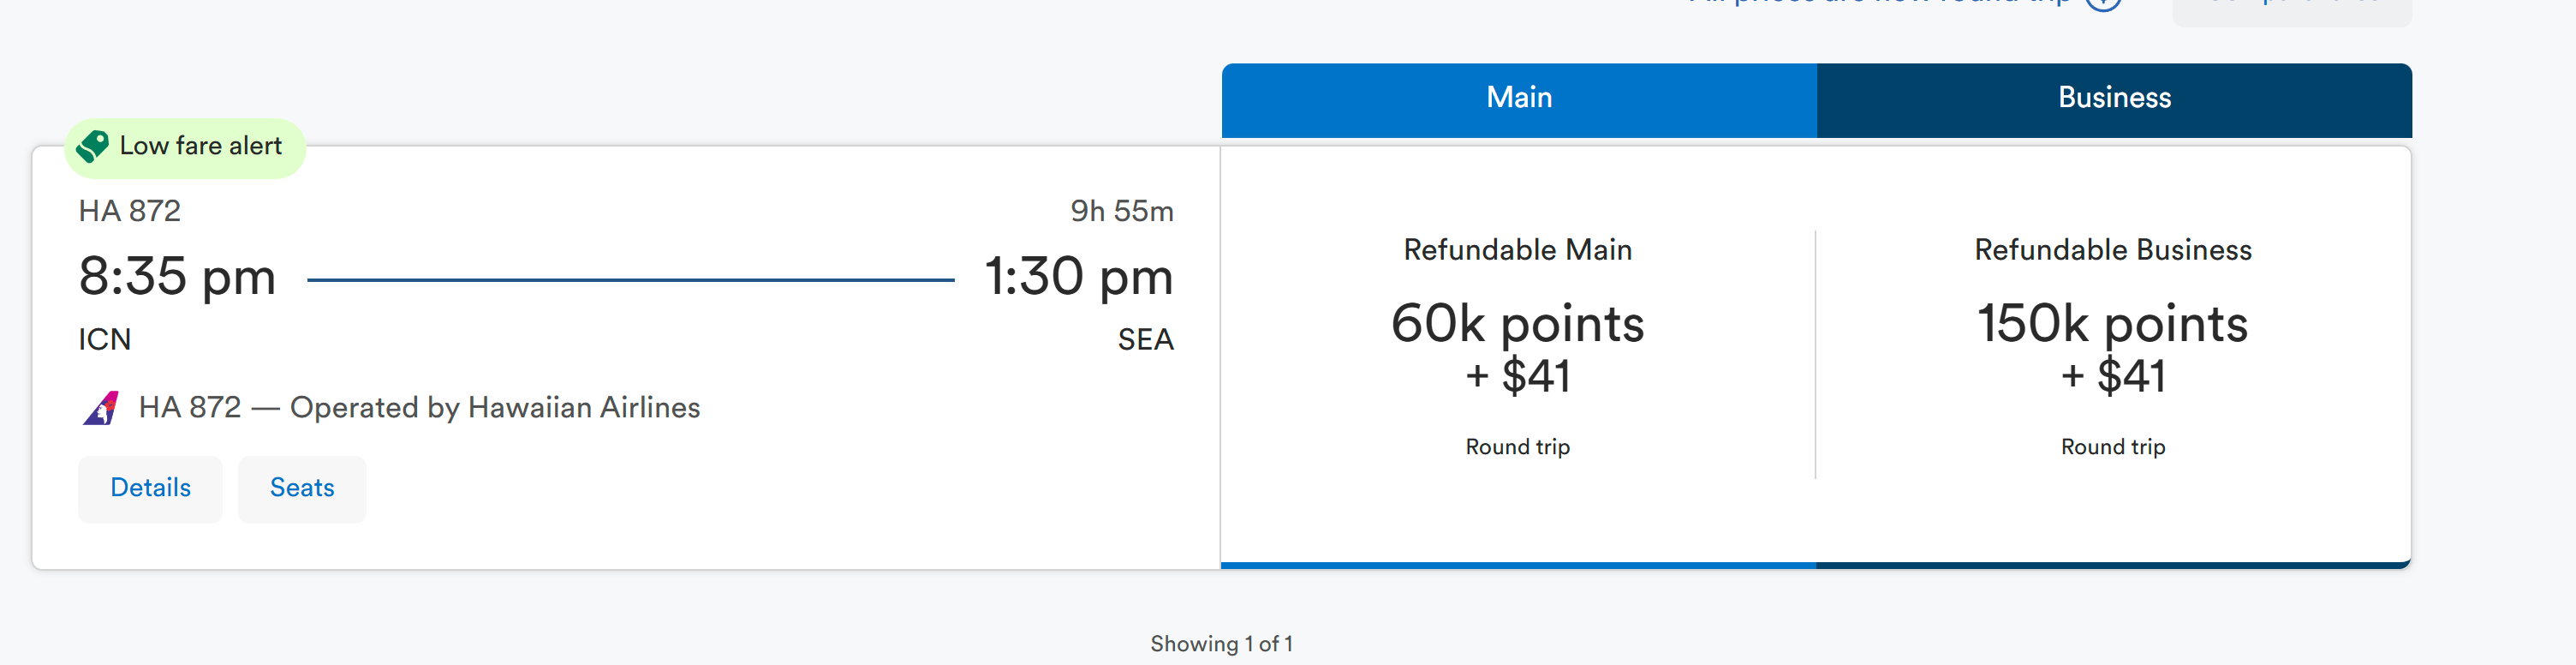
Task: Click the 'All prices are now round trip' link
Action: (x=1880, y=3)
